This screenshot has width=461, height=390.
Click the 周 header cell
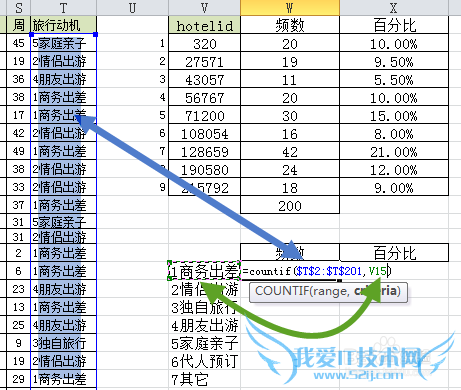click(x=18, y=25)
